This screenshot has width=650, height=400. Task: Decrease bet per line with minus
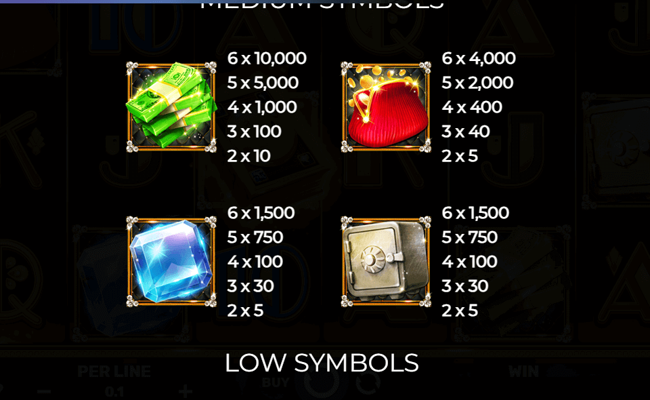44,391
